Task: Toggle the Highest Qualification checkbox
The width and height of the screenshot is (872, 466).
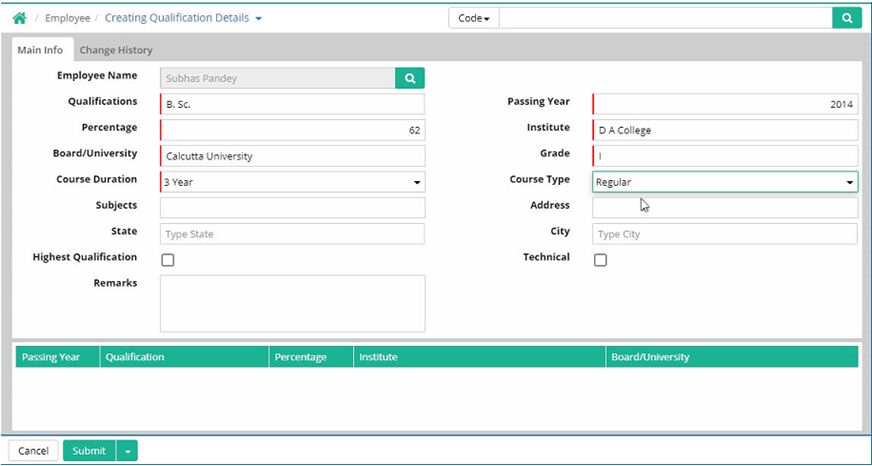Action: click(168, 260)
